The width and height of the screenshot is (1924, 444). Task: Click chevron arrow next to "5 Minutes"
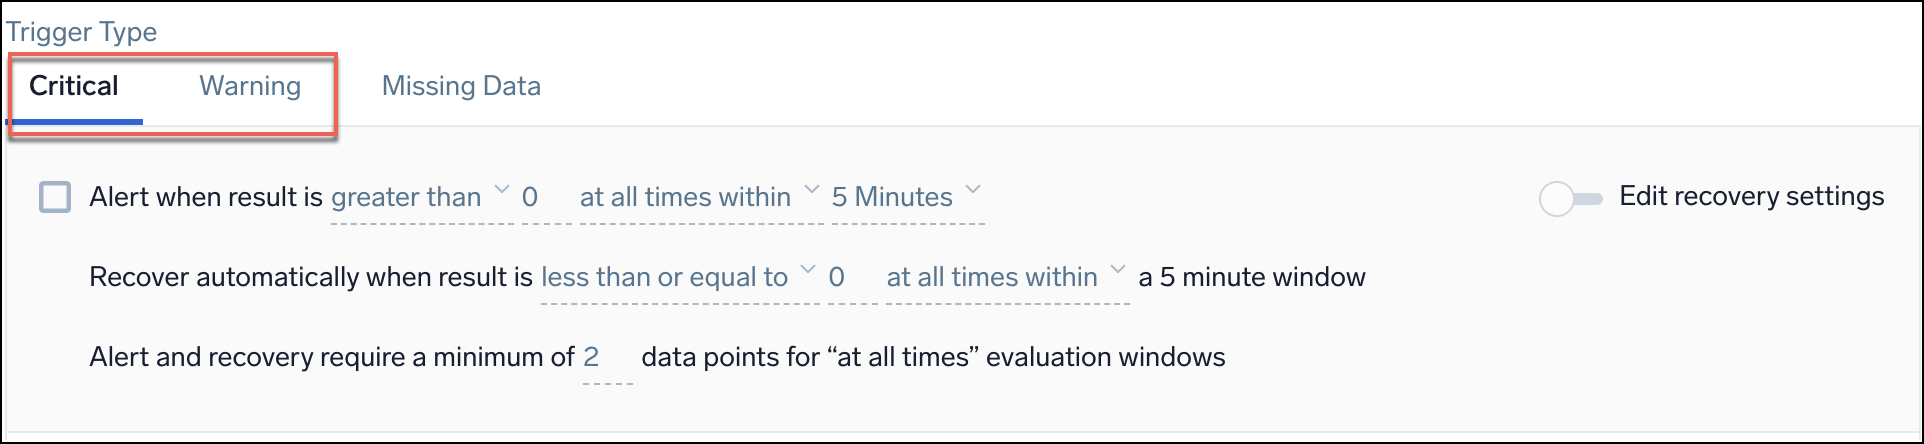pyautogui.click(x=973, y=190)
